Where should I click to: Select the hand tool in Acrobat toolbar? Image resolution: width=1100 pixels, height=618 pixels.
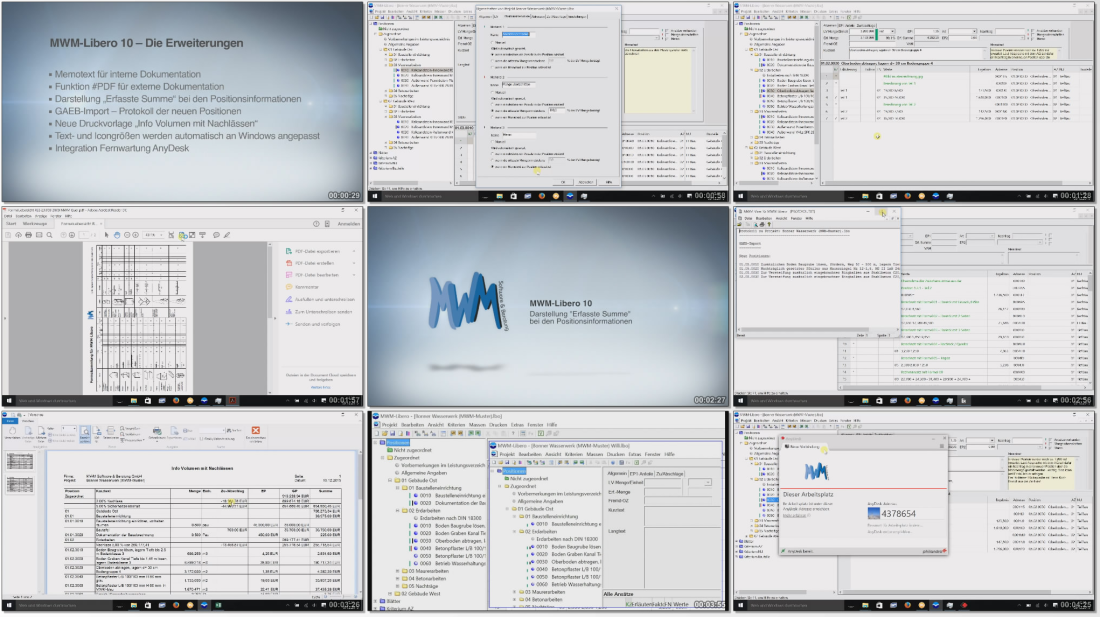(117, 235)
